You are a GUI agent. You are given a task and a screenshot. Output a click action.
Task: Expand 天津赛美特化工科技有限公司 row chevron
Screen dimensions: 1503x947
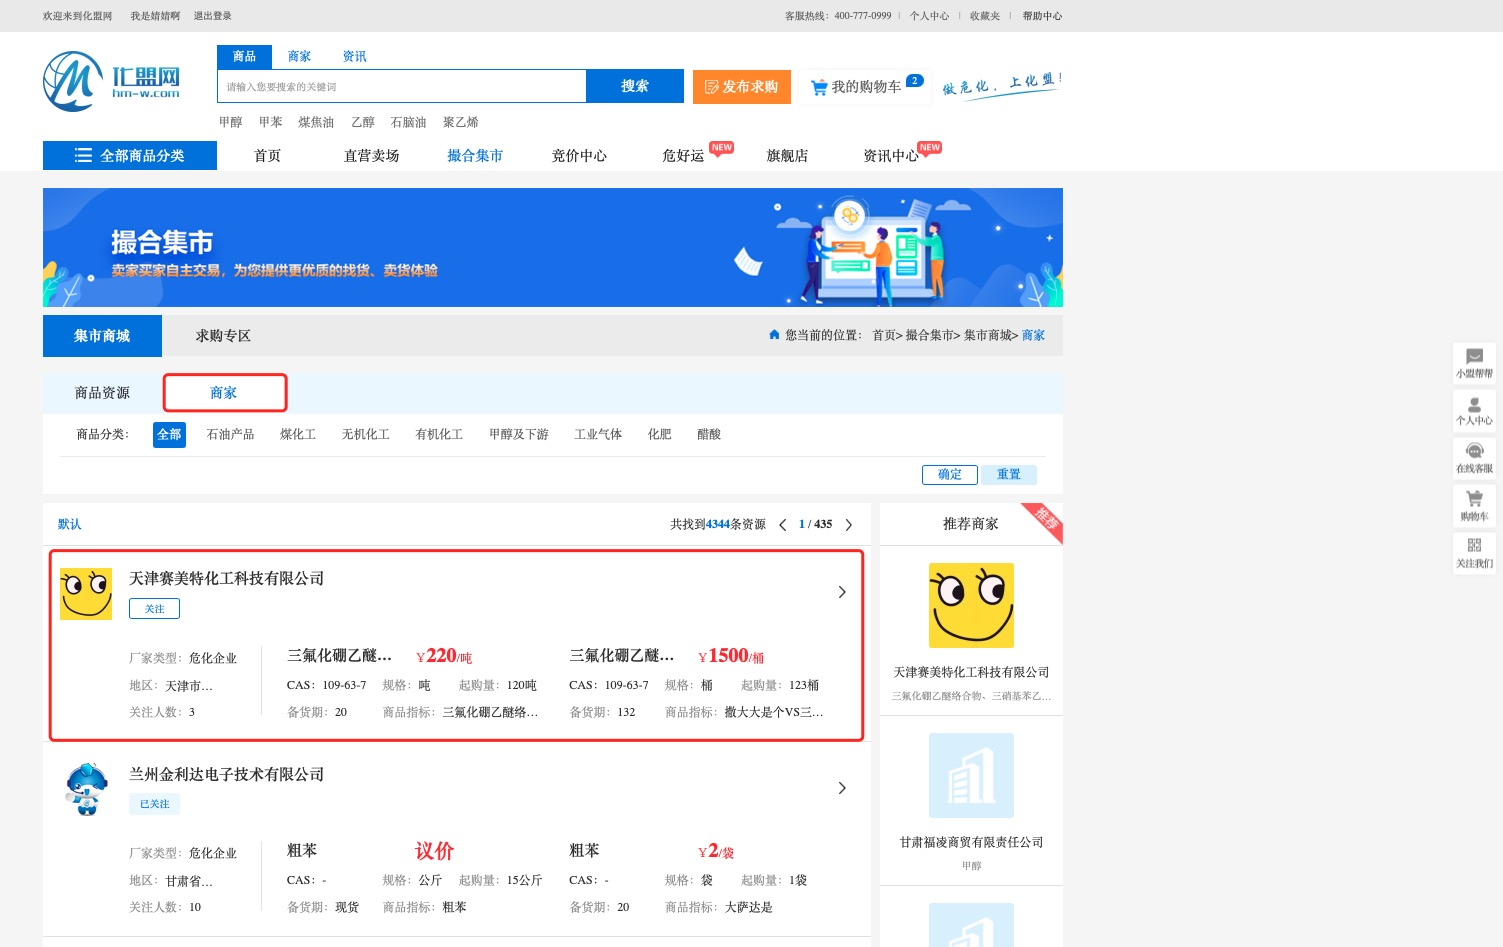[x=842, y=592]
